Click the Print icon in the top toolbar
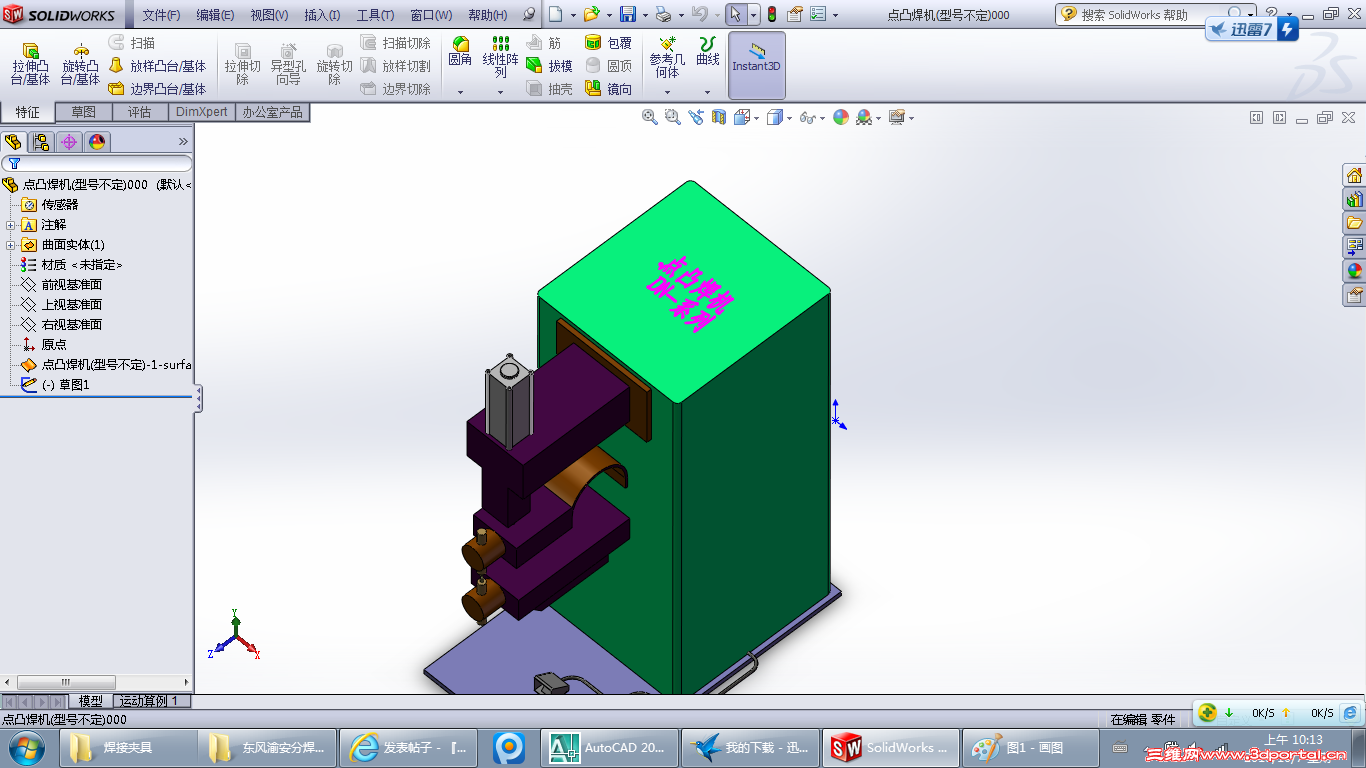Viewport: 1366px width, 768px height. (x=663, y=14)
